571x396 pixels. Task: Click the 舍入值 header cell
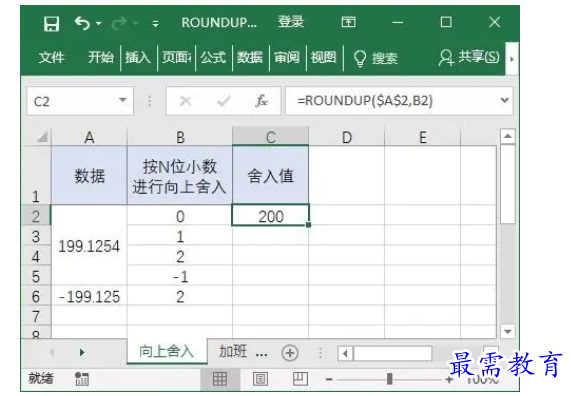click(x=271, y=175)
